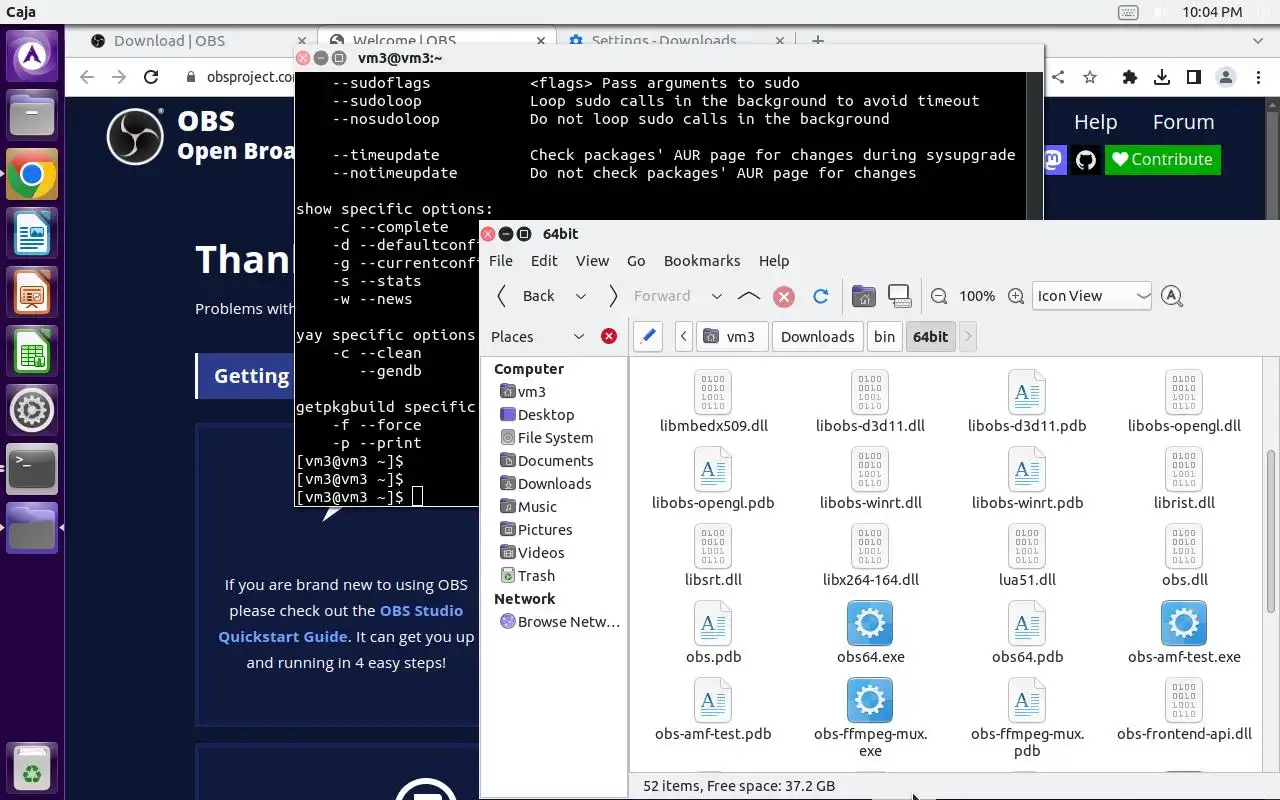Open Help link on OBS site

pos(1095,122)
